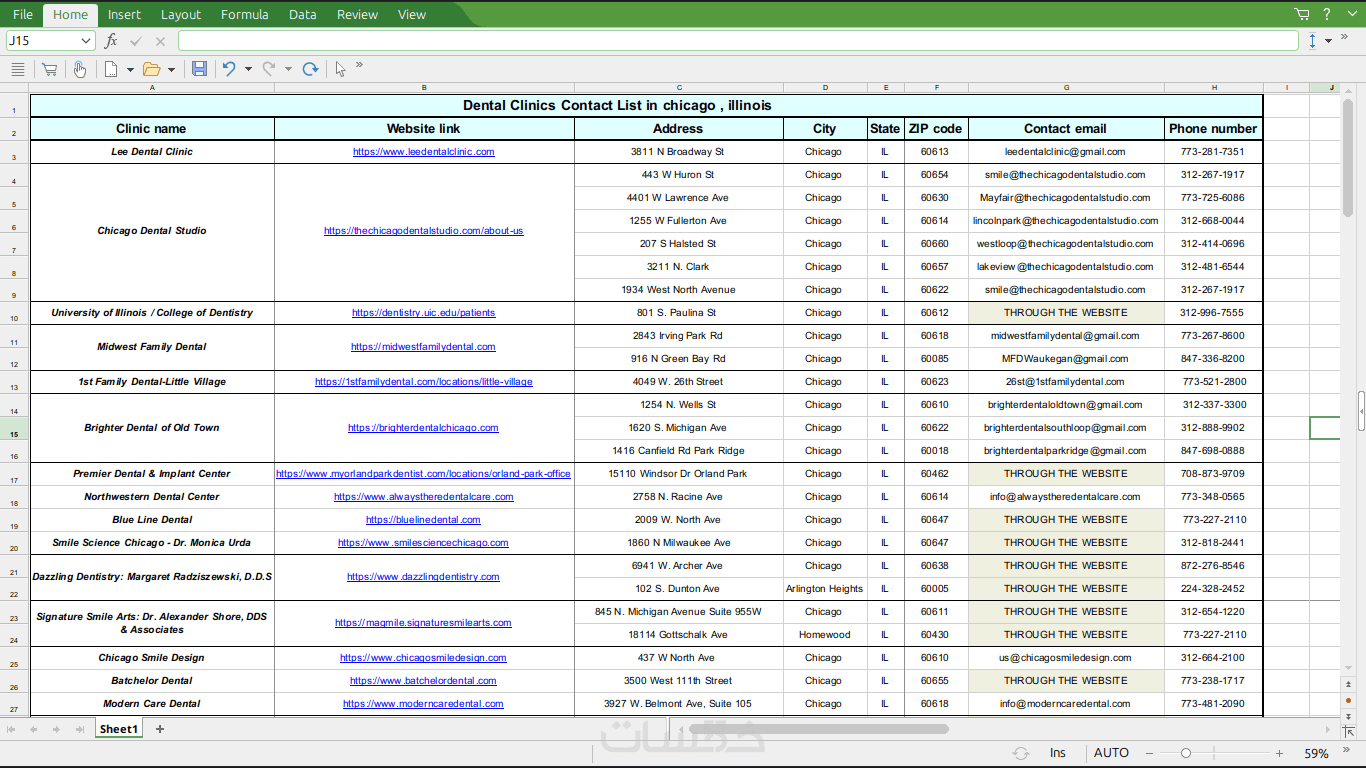The height and width of the screenshot is (768, 1366).
Task: Open the dentistry.uic.edu/patients link
Action: point(424,313)
